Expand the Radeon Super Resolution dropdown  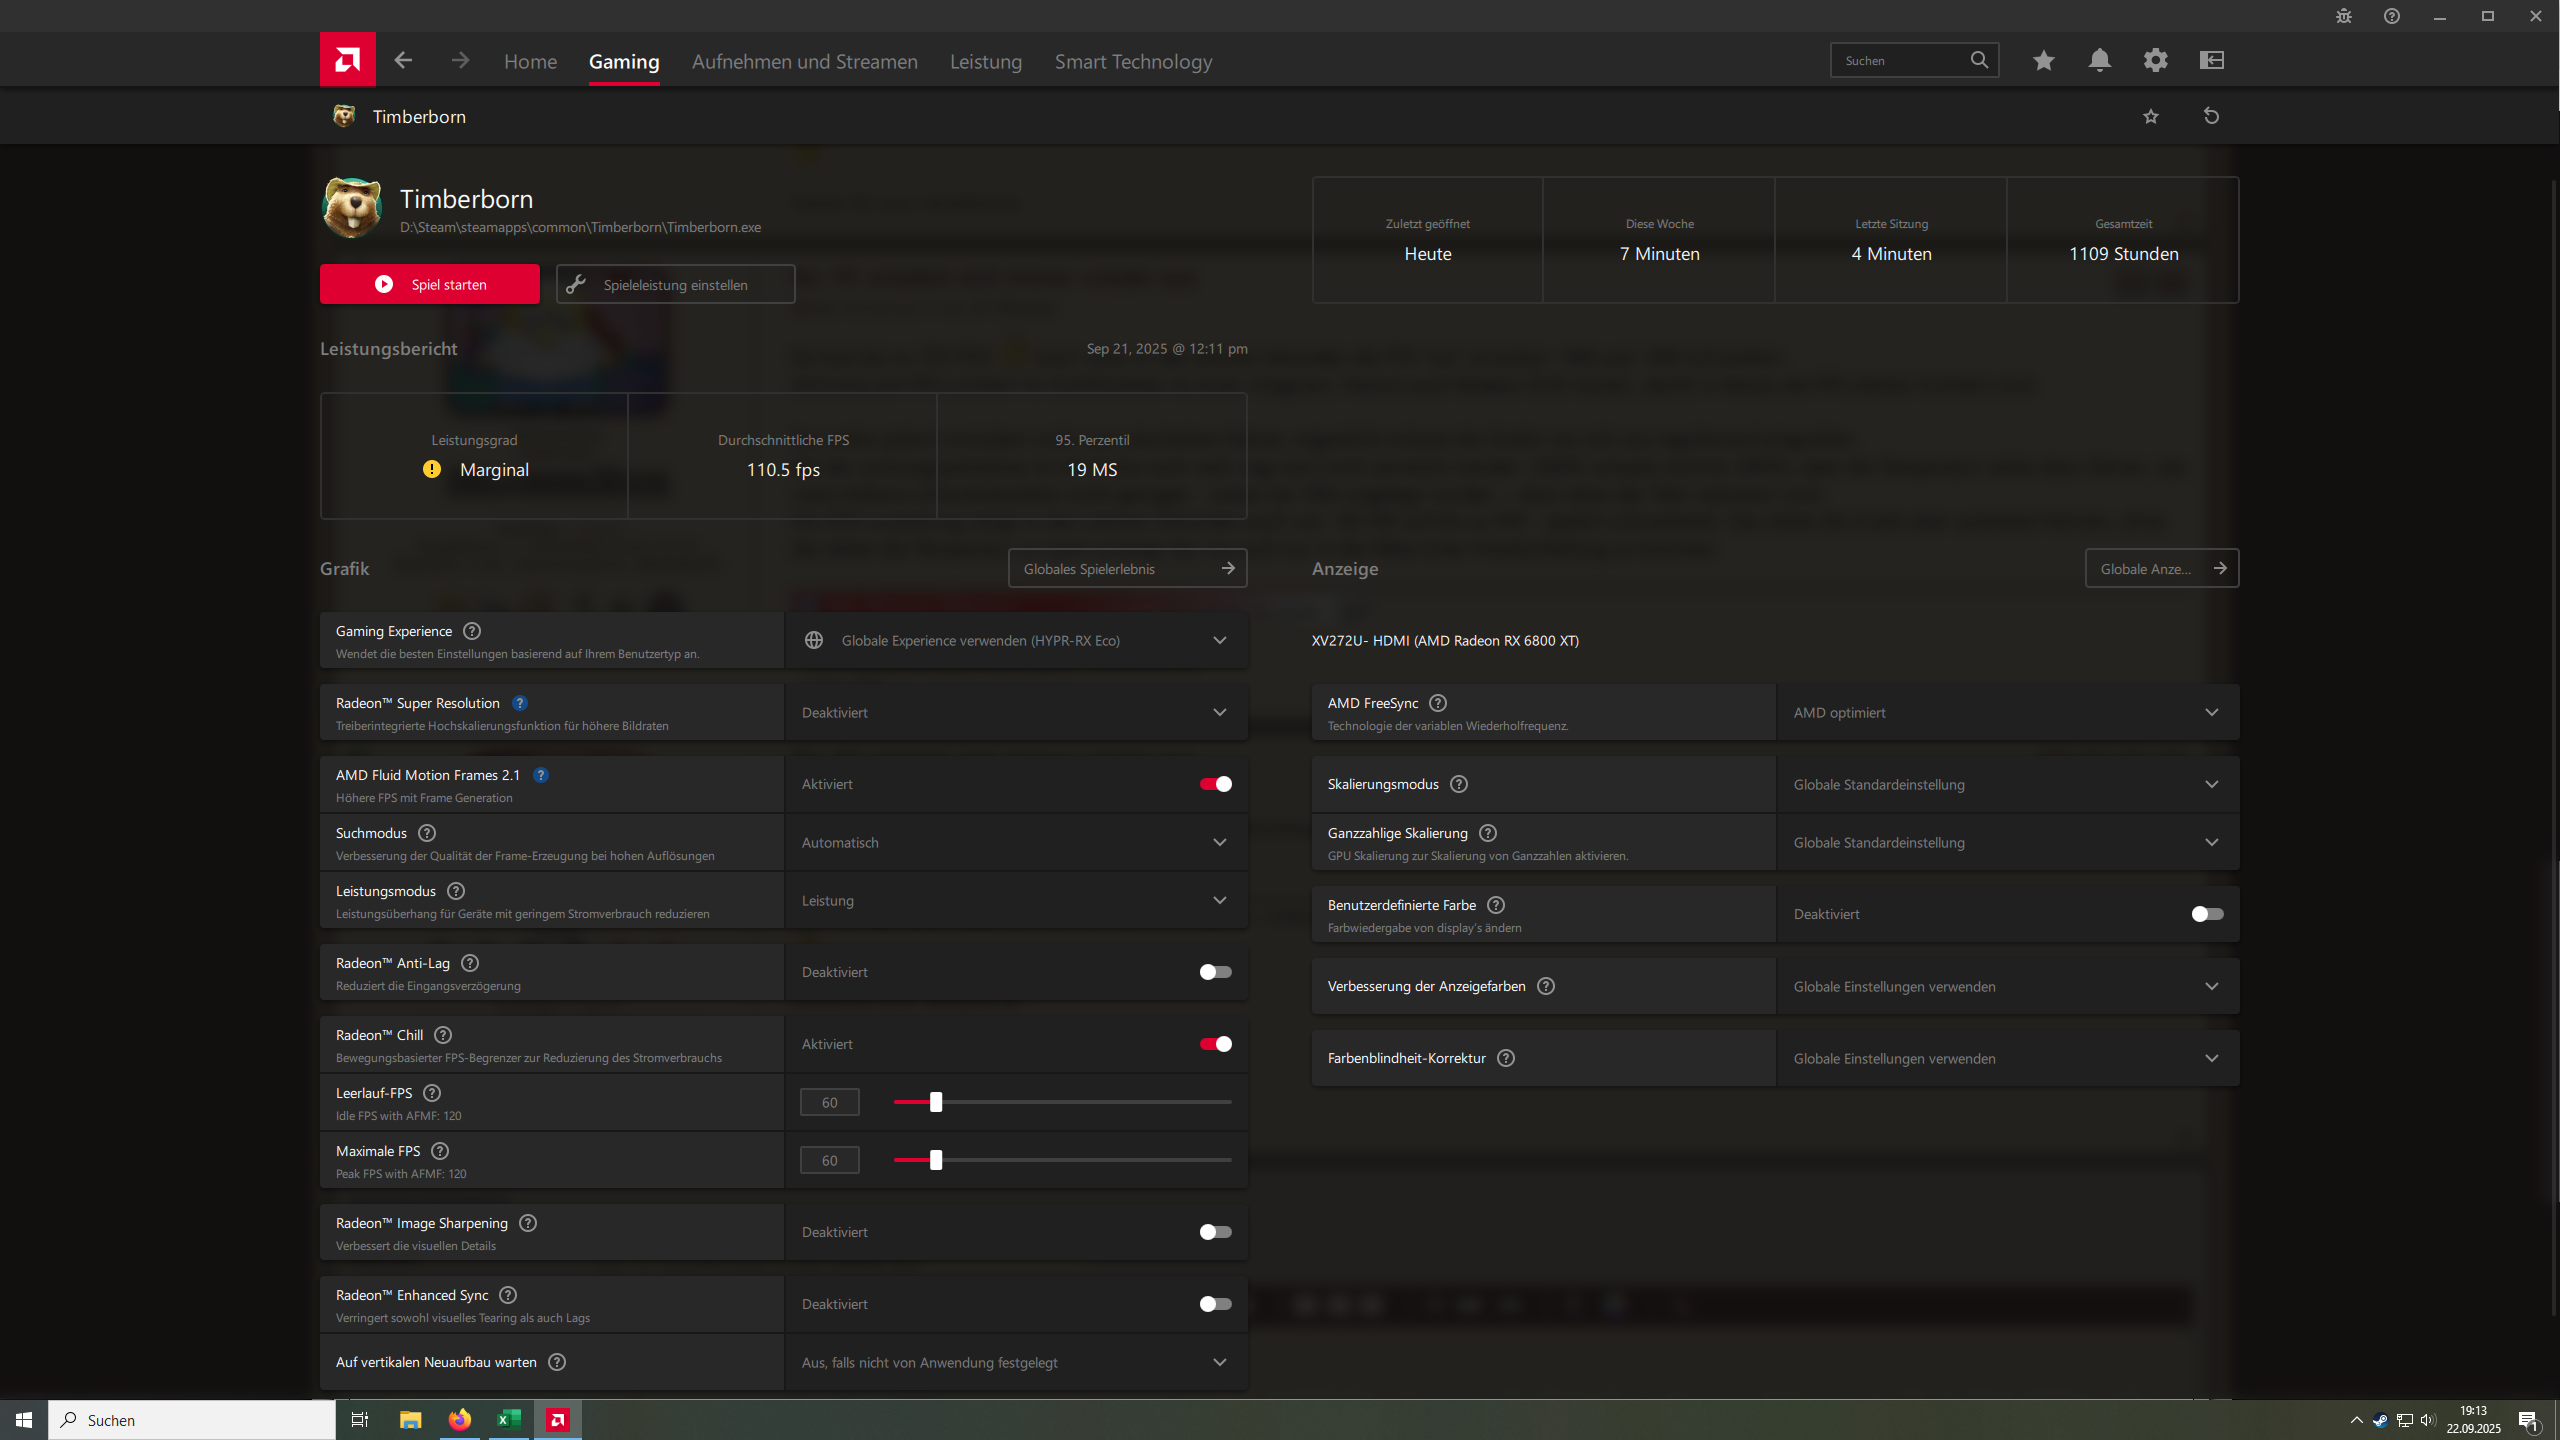tap(1016, 712)
